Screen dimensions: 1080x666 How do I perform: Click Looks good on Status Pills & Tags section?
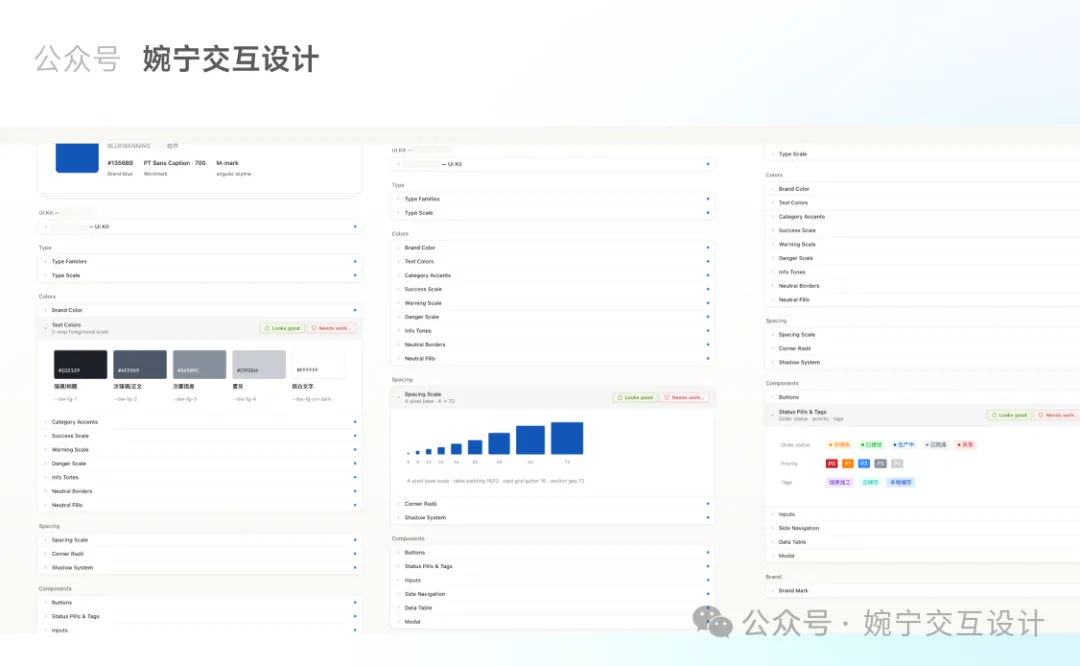(x=1009, y=415)
